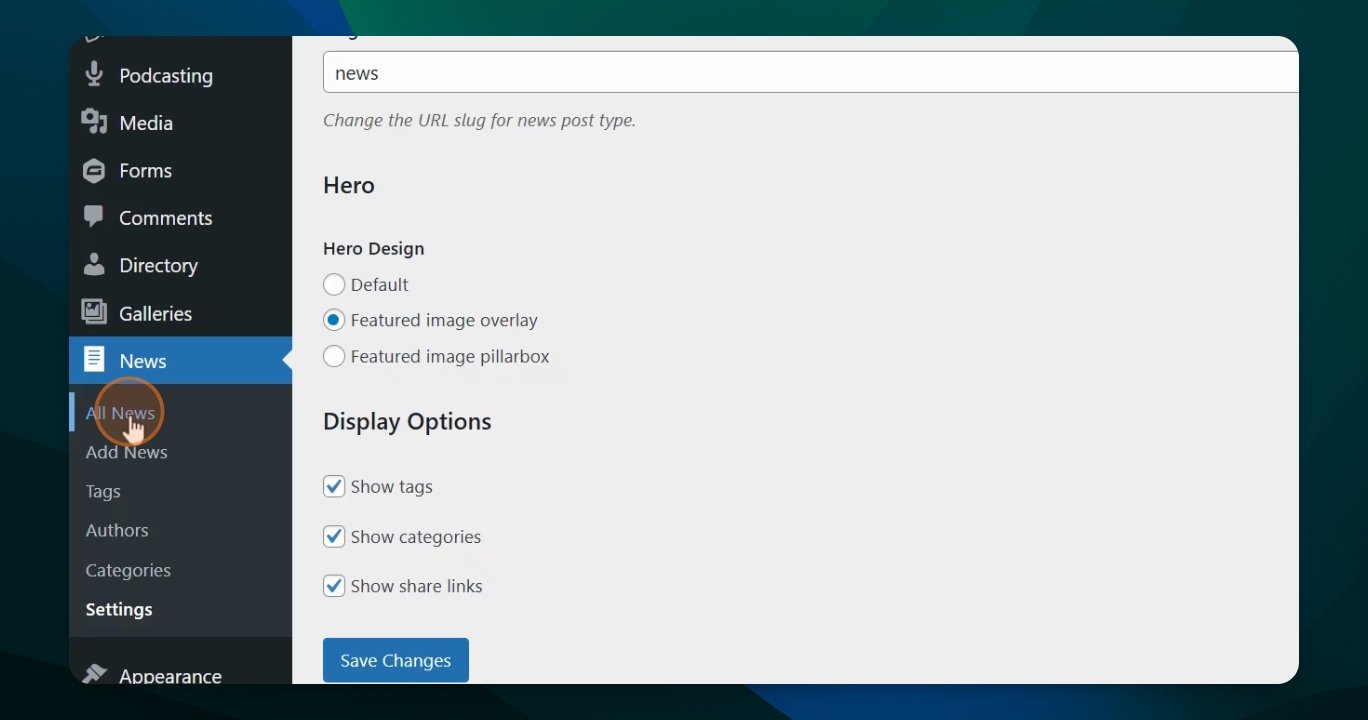Choose Featured image overlay option
The image size is (1368, 720).
tap(334, 320)
